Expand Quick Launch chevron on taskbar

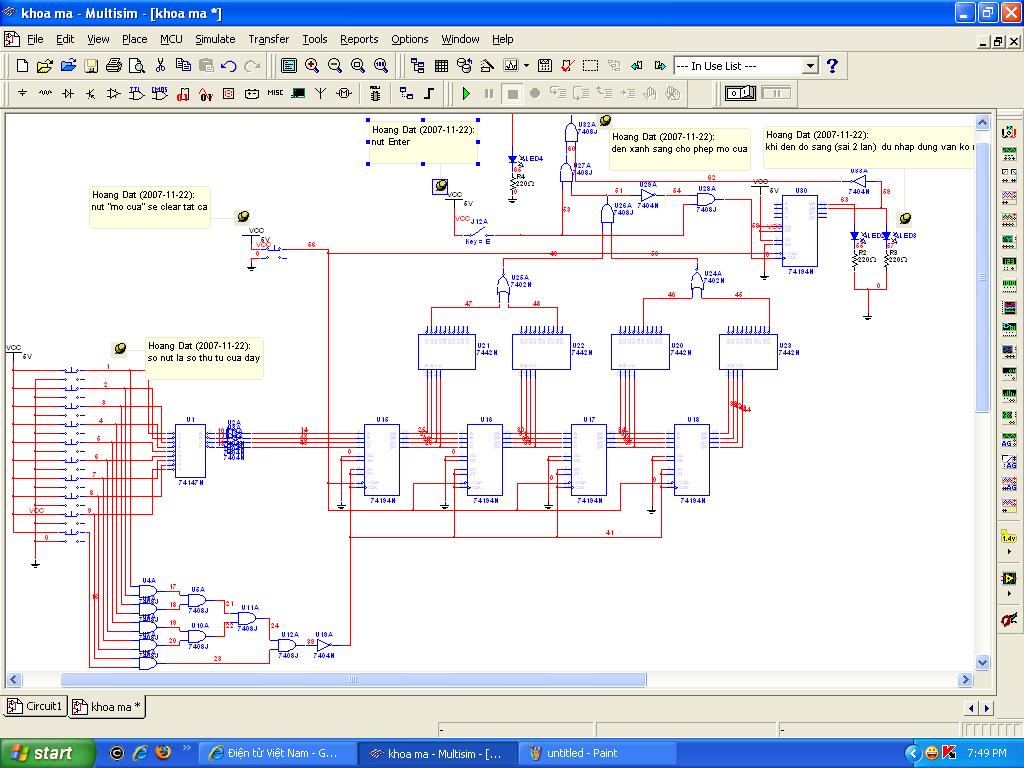tap(187, 748)
